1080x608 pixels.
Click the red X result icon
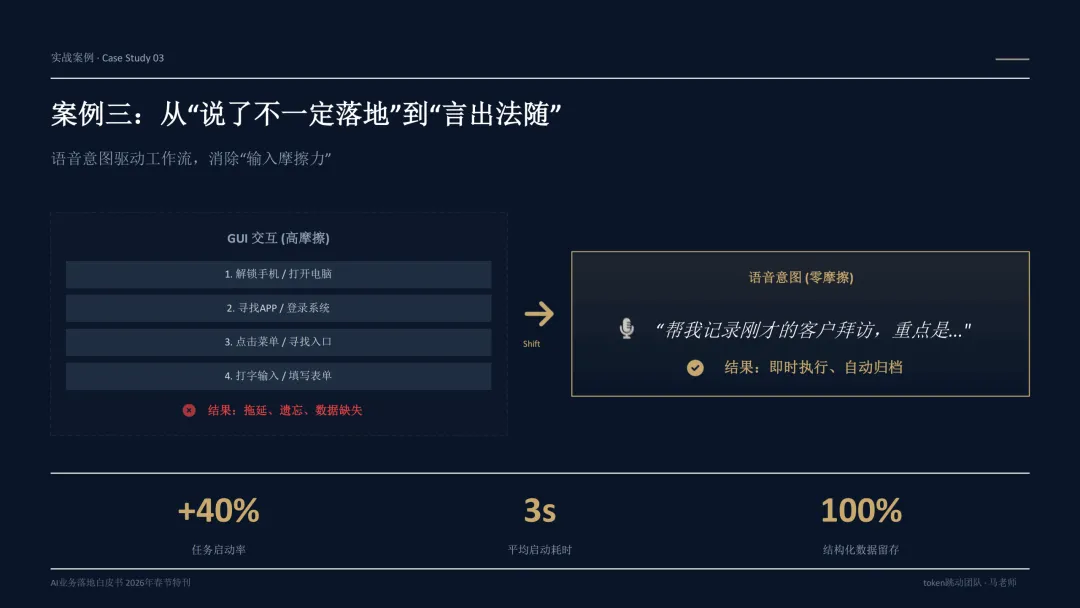tap(189, 410)
